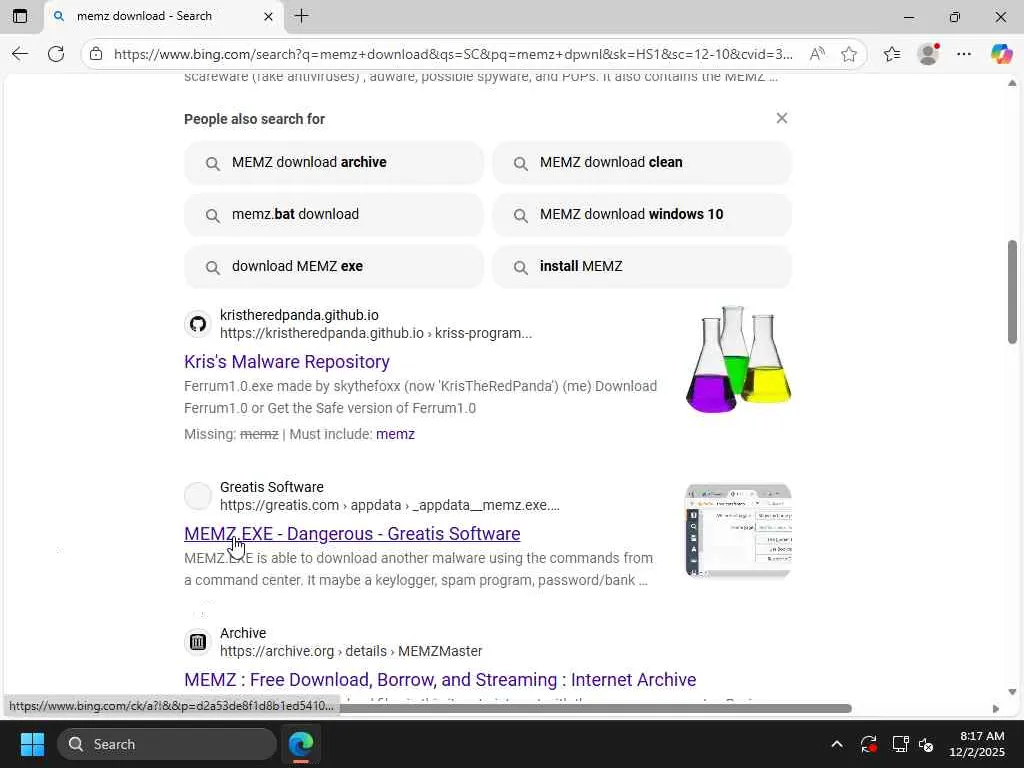
Task: Open Read aloud feature
Action: (817, 54)
